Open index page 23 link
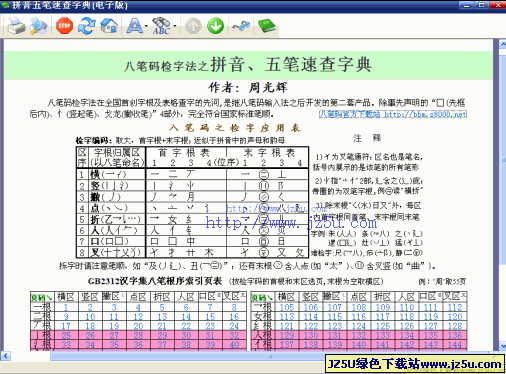Screen dimensions: 506x374 click(210, 326)
